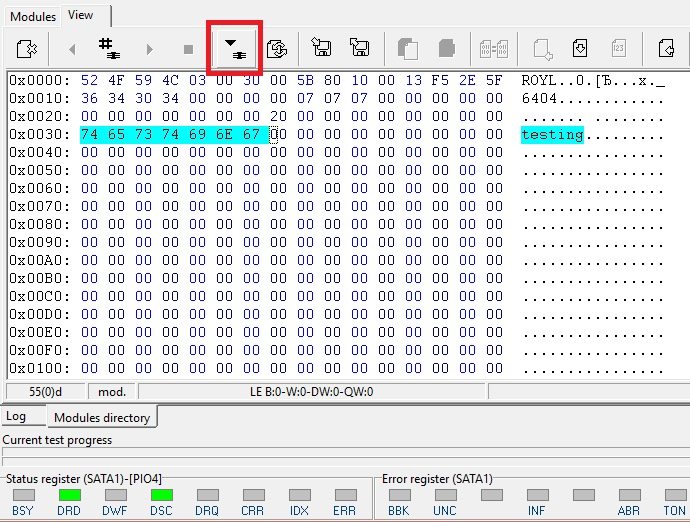This screenshot has height=522, width=690.
Task: Click hex byte '2E' in row 0x0000
Action: coord(467,81)
